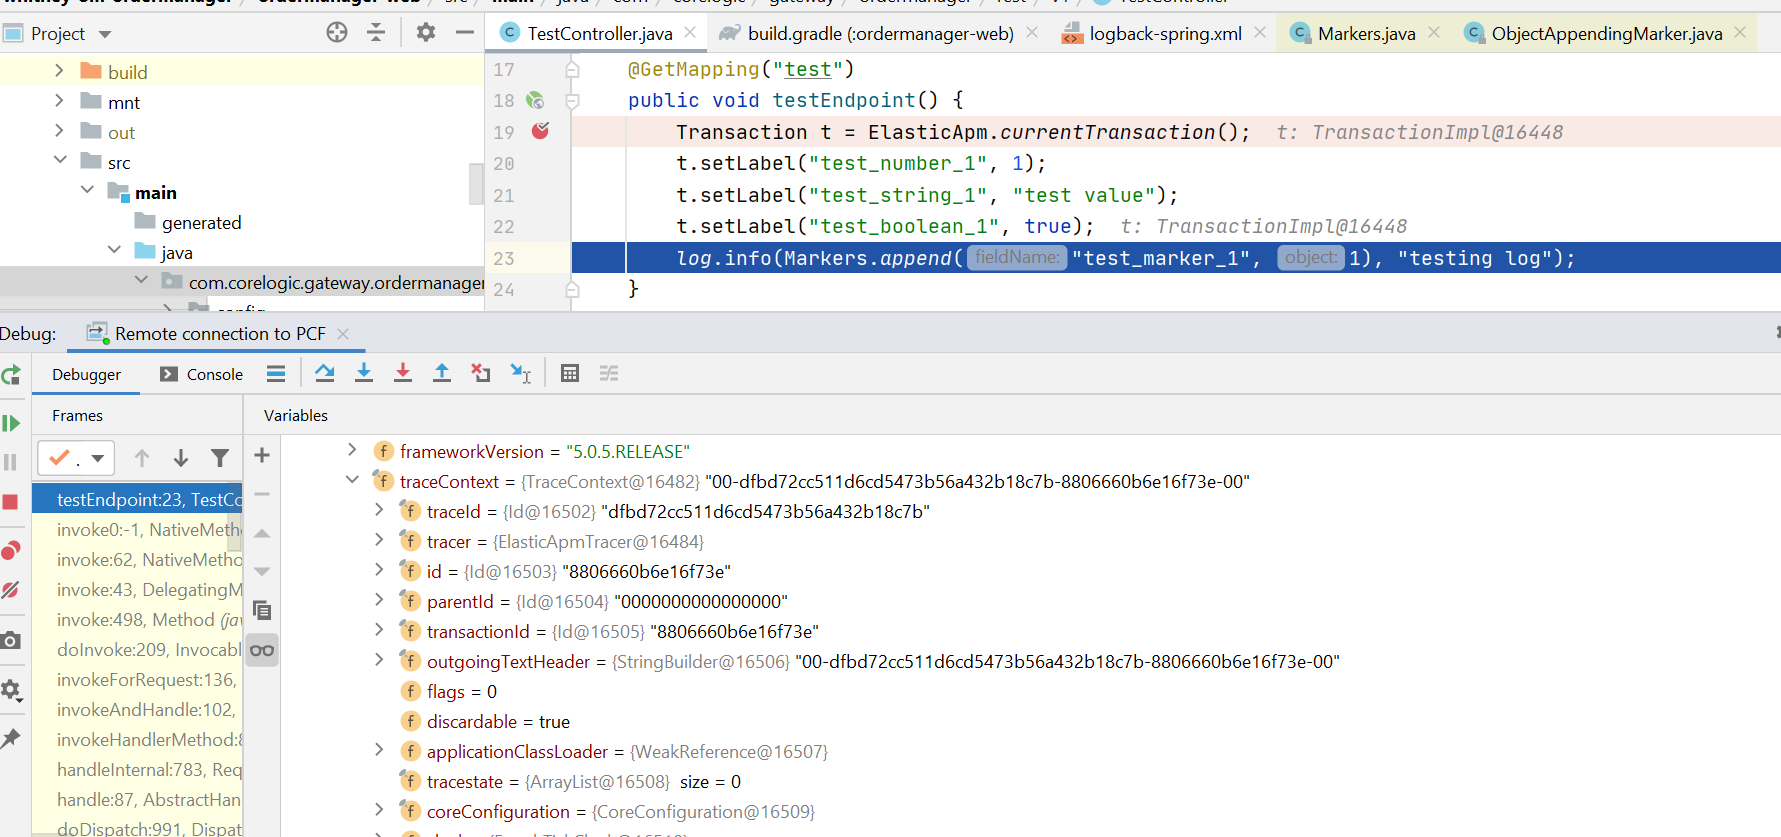Add a new watch with plus icon
This screenshot has width=1781, height=837.
(262, 455)
